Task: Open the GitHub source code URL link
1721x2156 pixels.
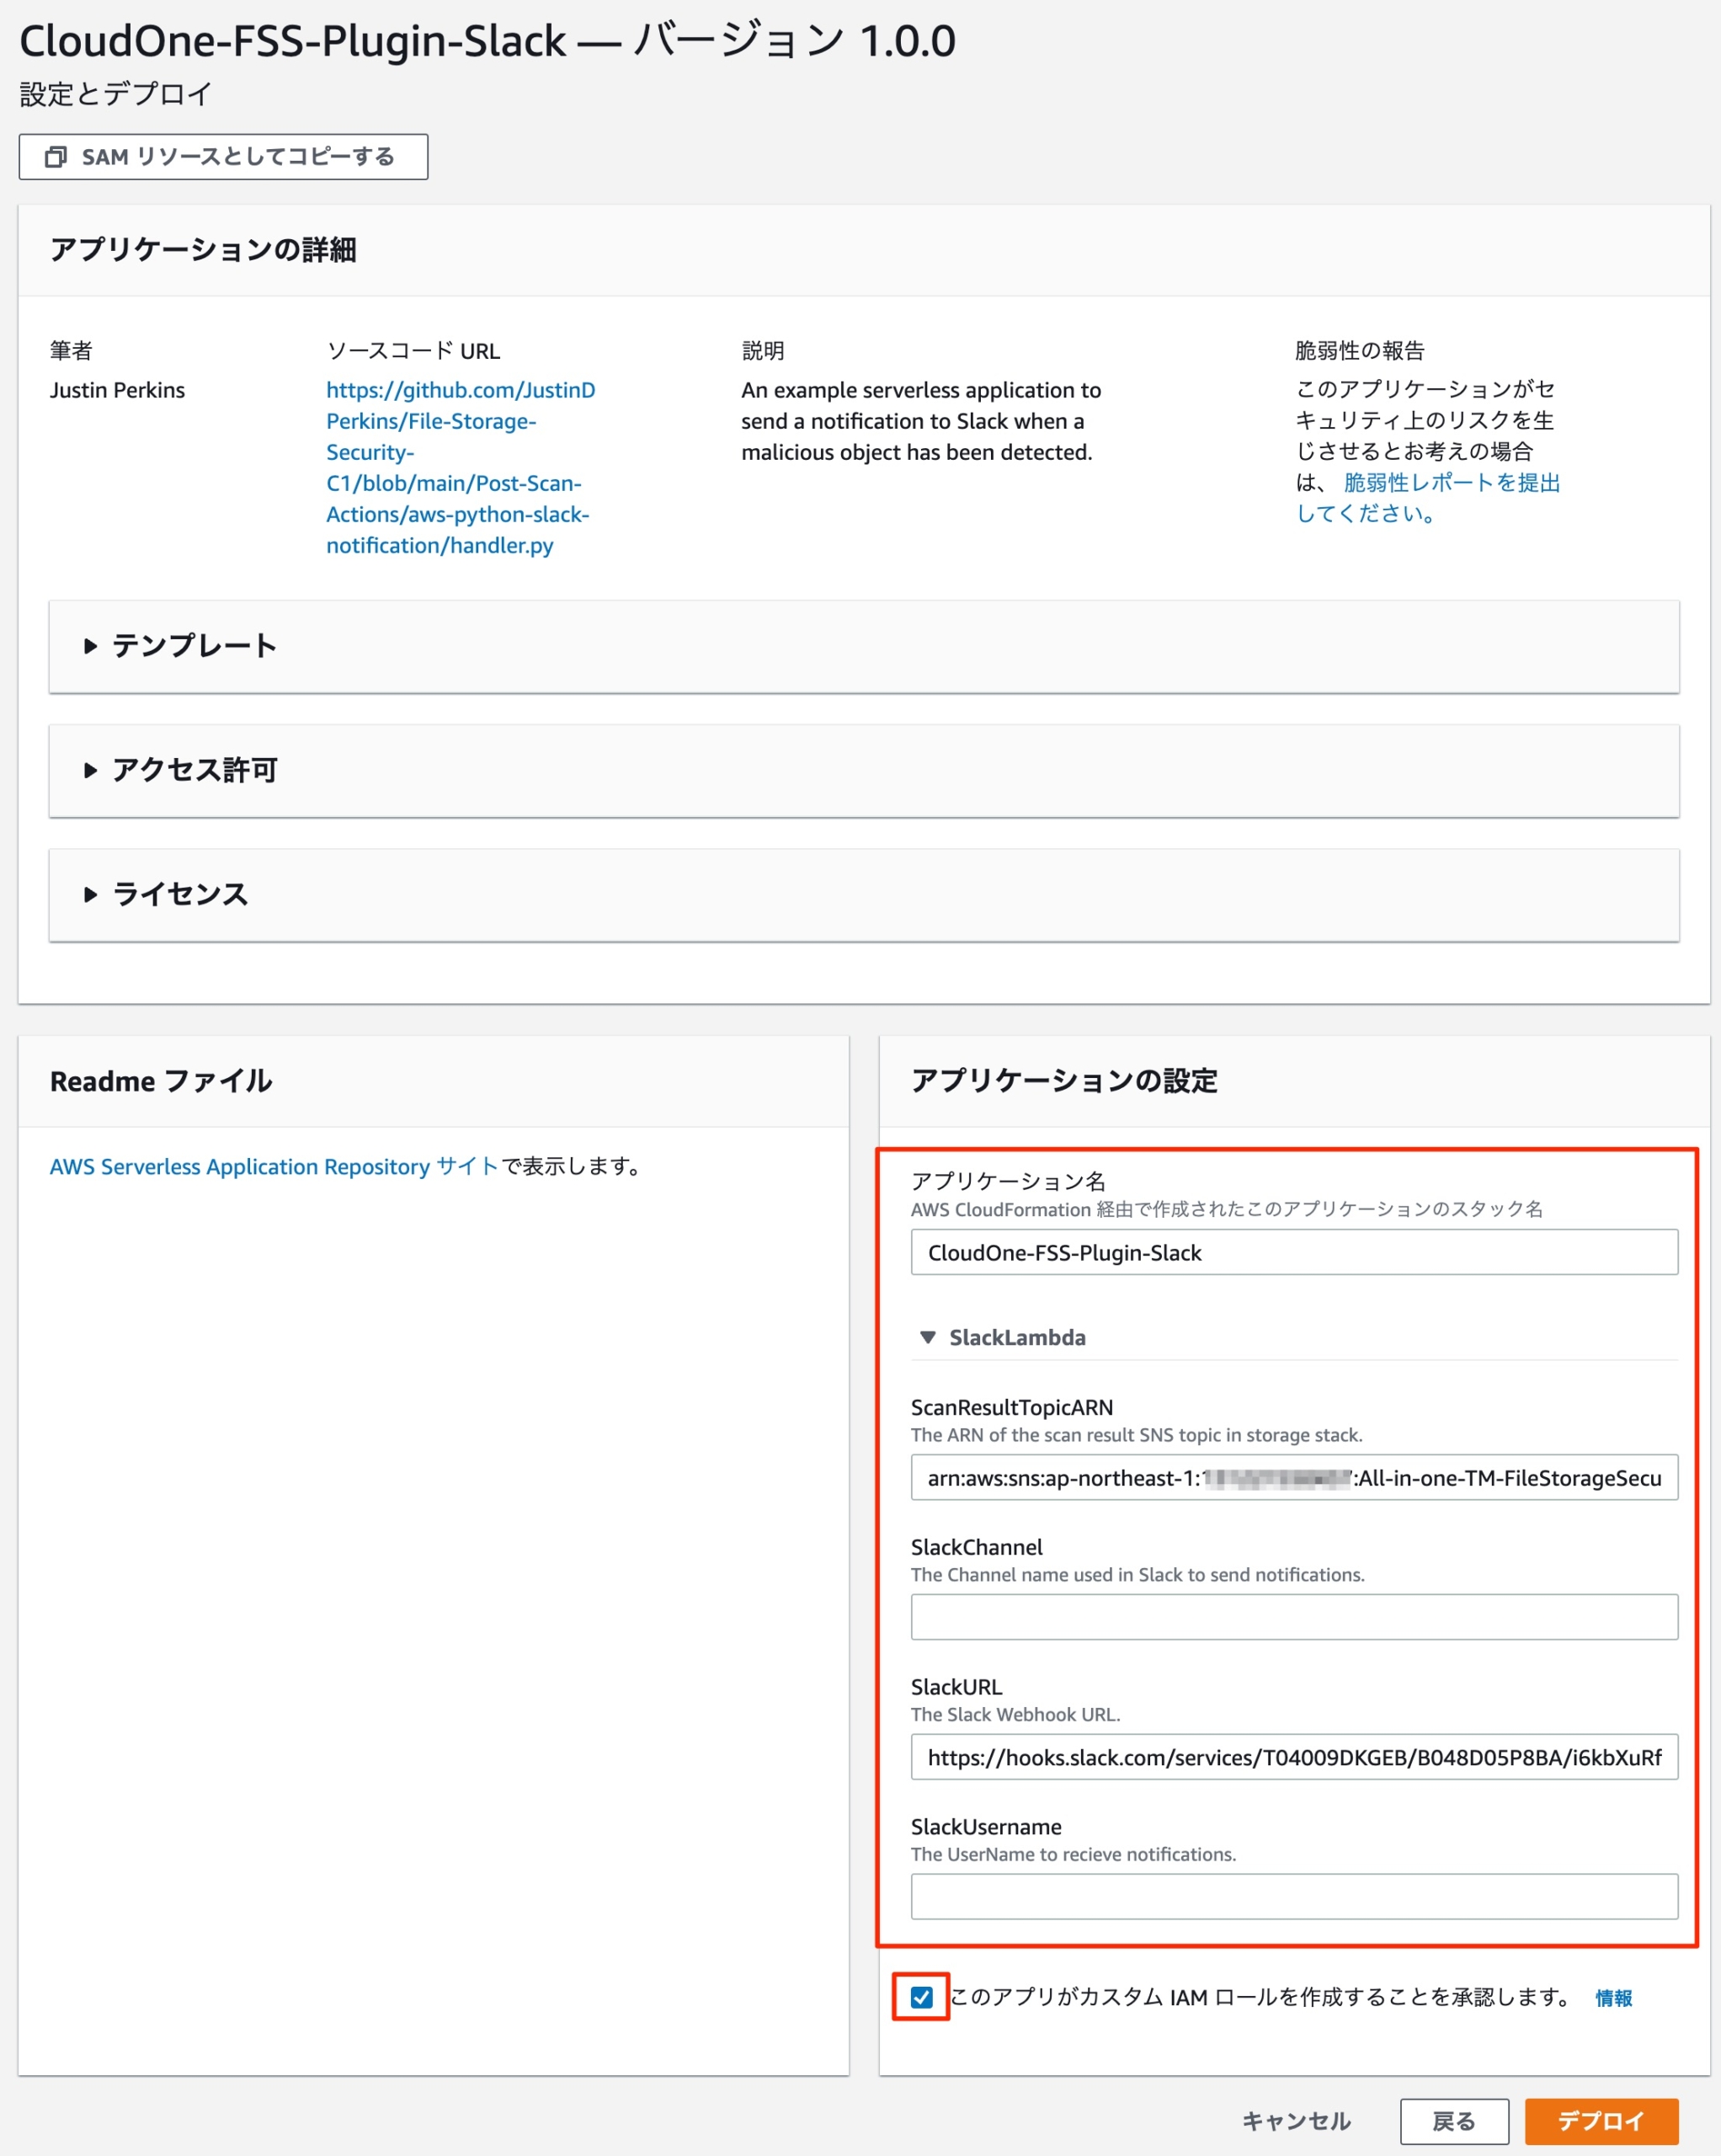Action: point(460,467)
